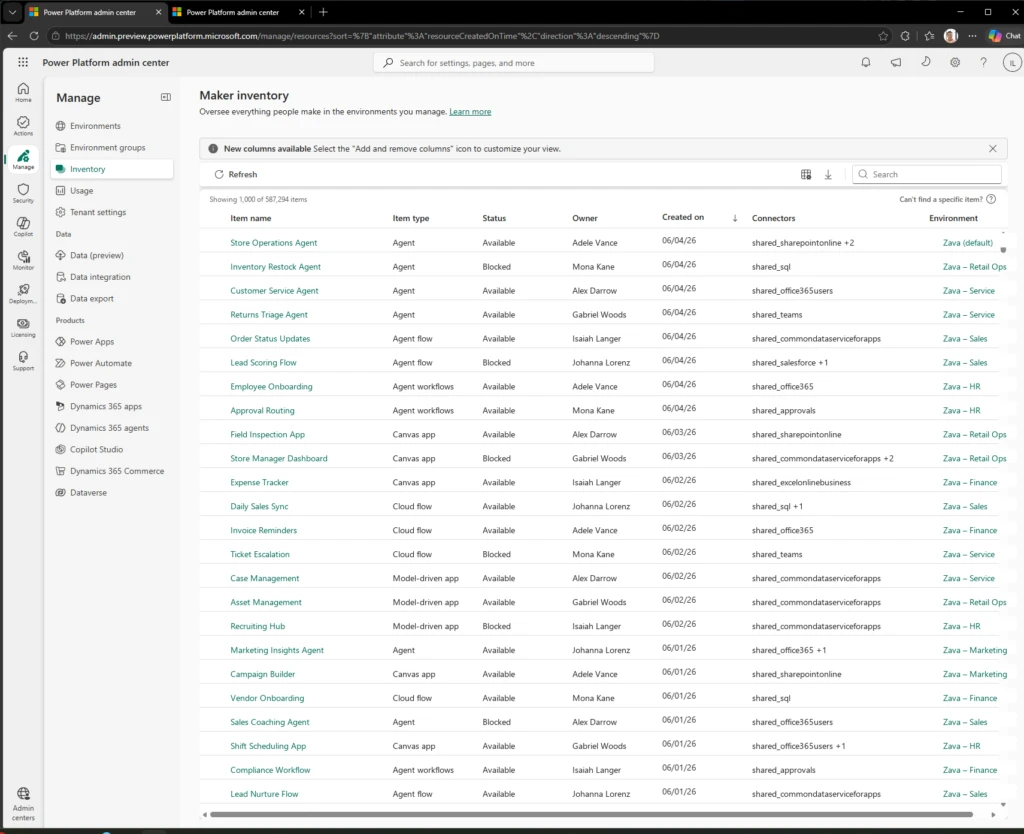Image resolution: width=1024 pixels, height=834 pixels.
Task: Open the app launcher waffle icon
Action: click(x=23, y=62)
